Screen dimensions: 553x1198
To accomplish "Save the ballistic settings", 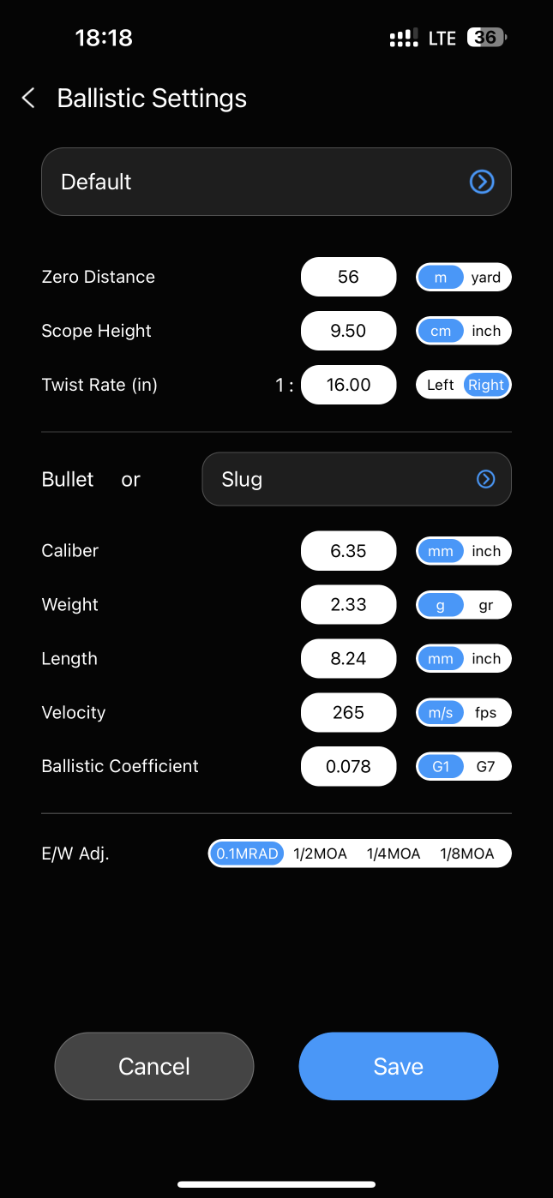I will [x=399, y=1066].
